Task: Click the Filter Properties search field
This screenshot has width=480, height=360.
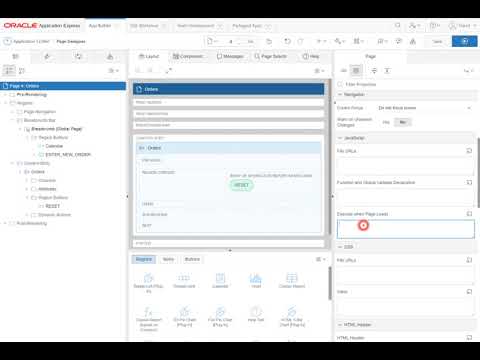Action: (408, 84)
